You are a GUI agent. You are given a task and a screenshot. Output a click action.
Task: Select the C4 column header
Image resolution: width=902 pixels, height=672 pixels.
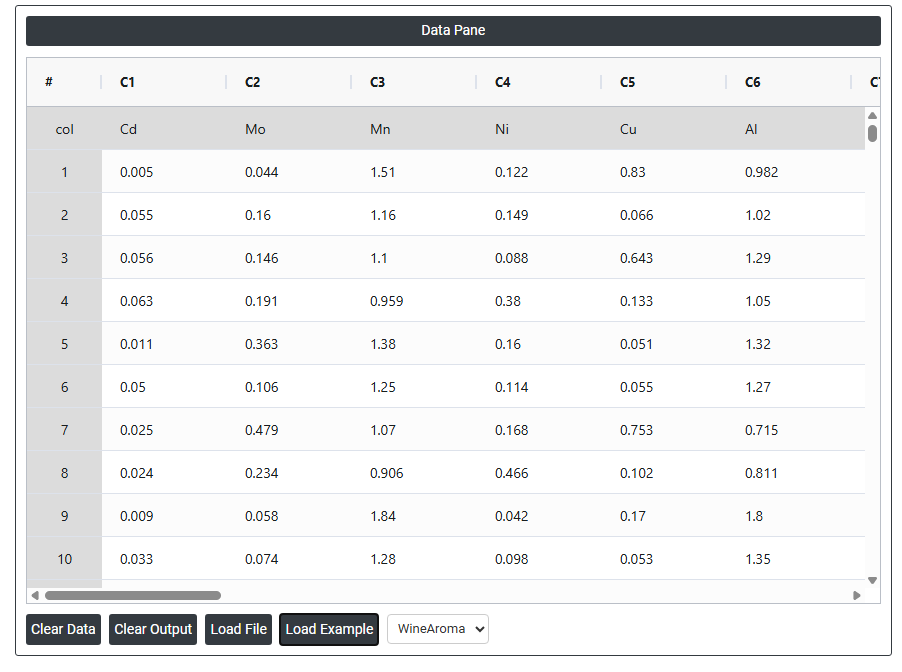point(502,82)
